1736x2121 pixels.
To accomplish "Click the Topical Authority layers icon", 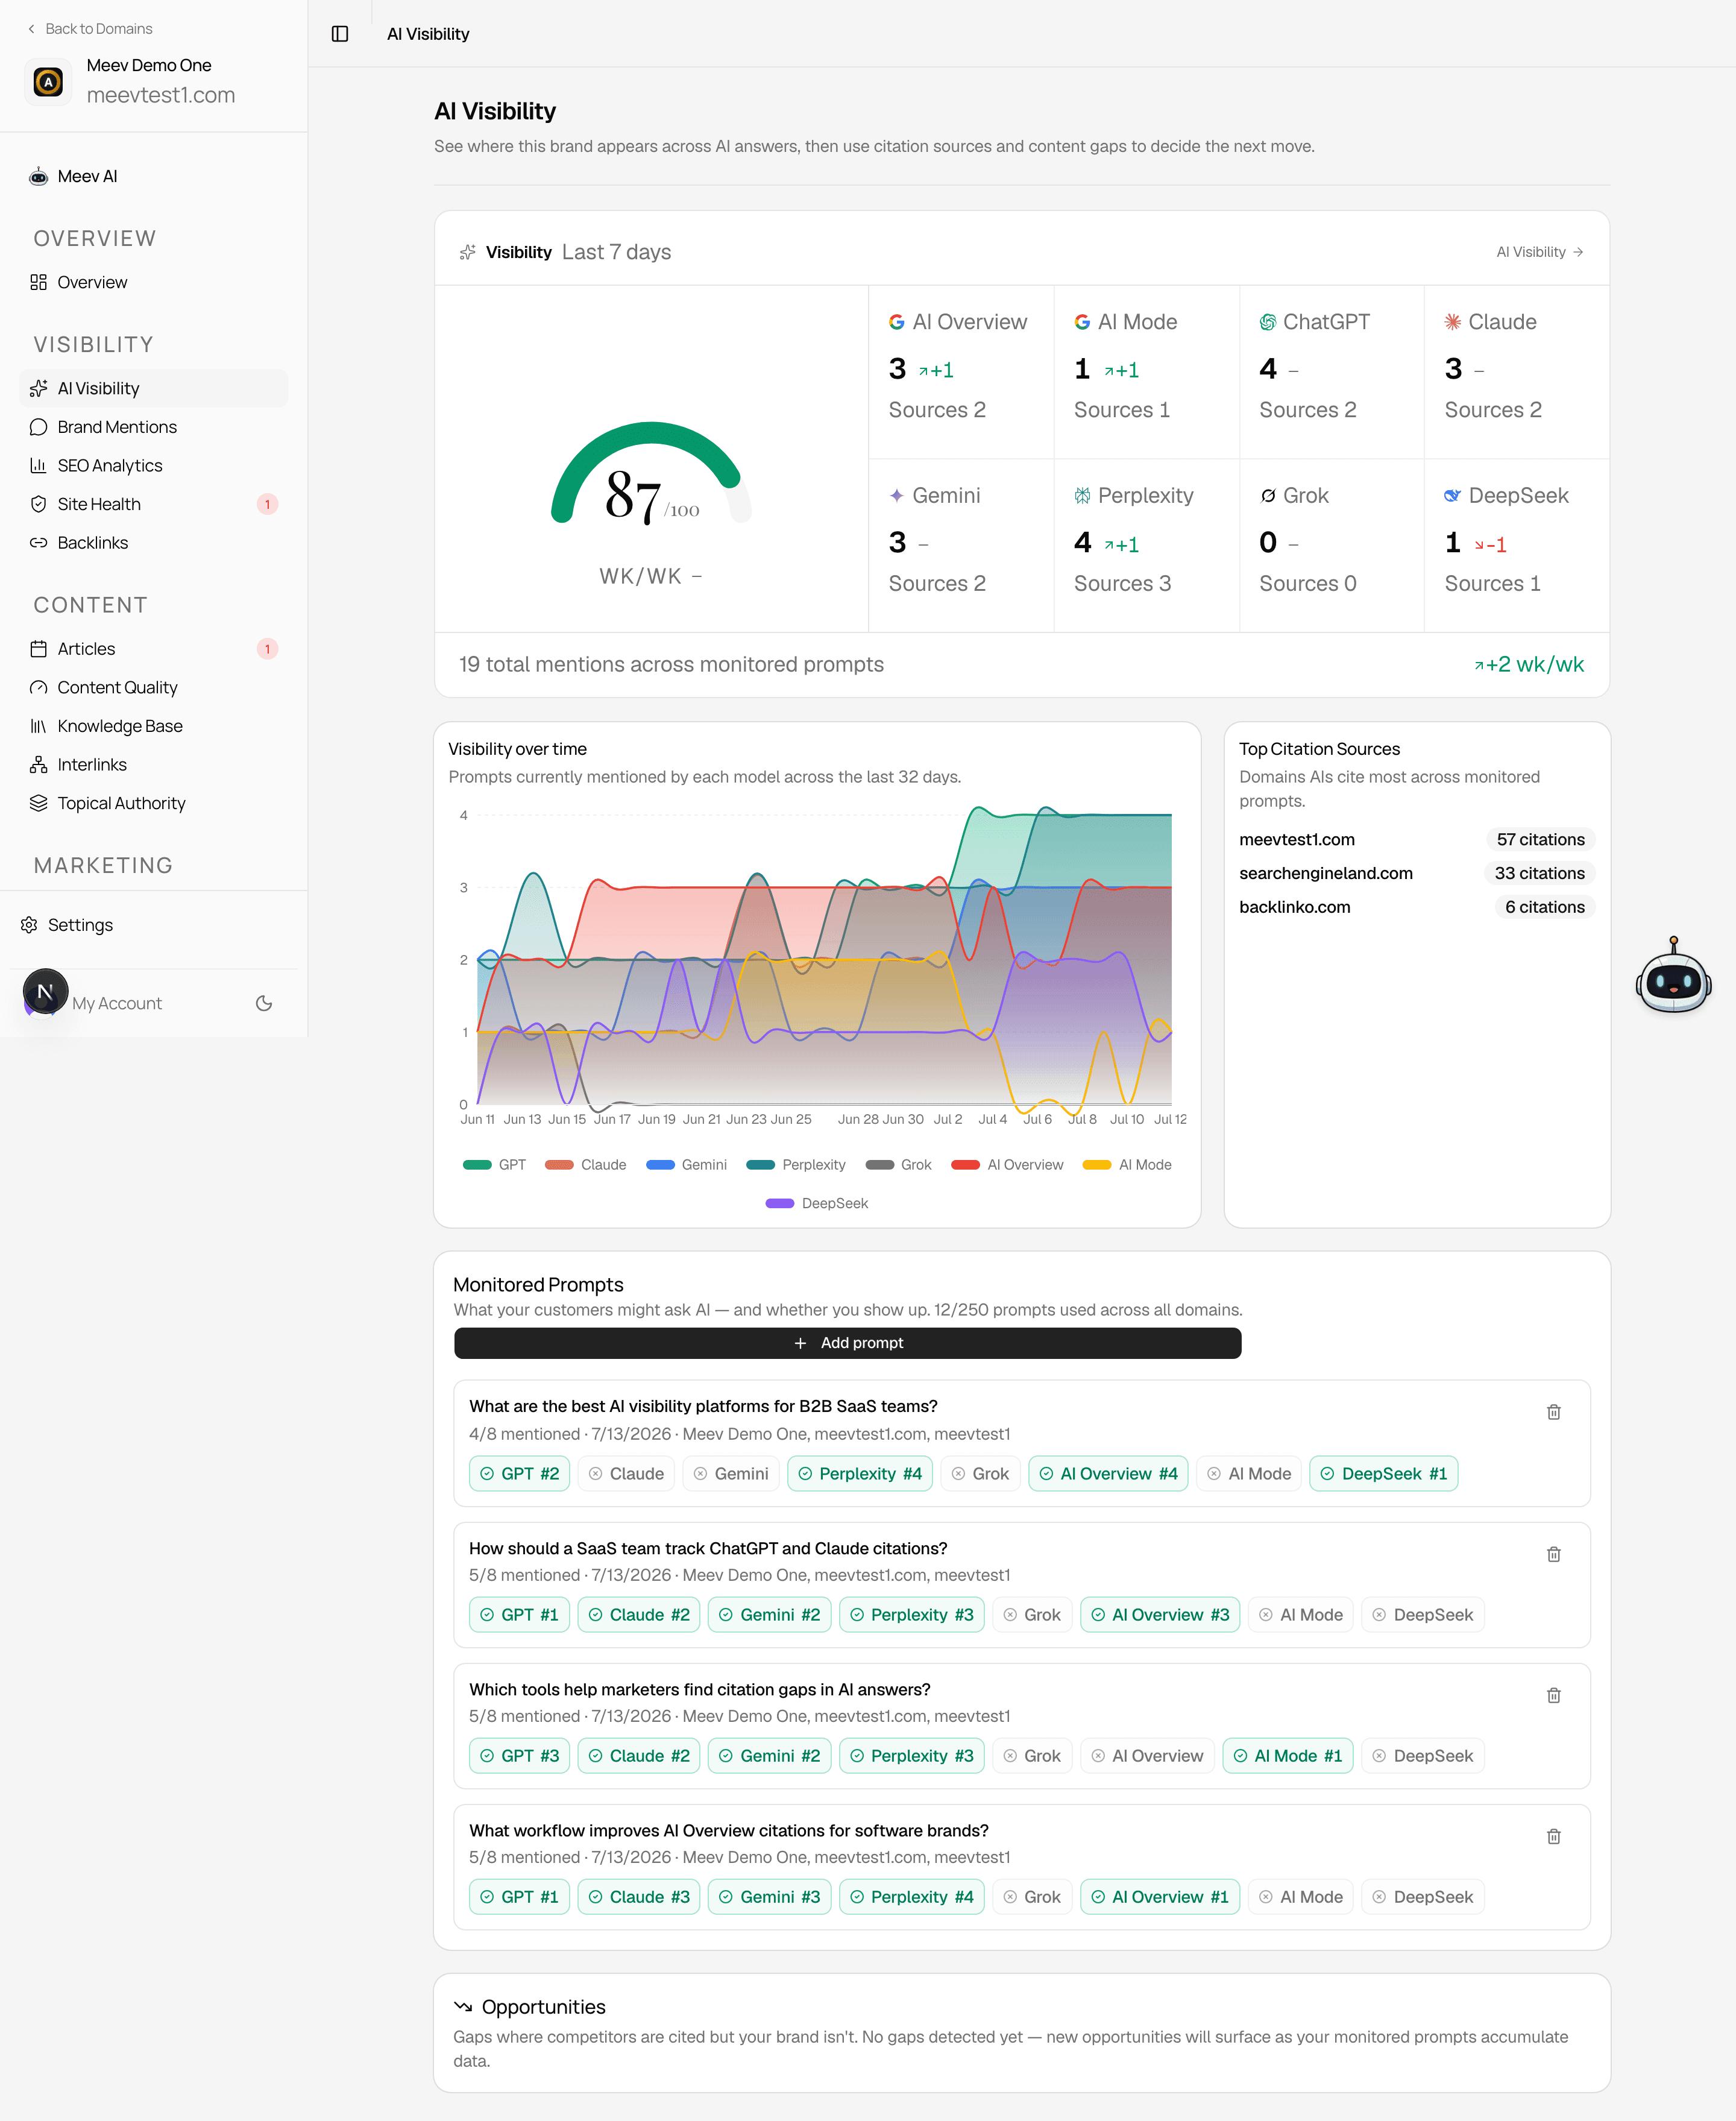I will (38, 803).
